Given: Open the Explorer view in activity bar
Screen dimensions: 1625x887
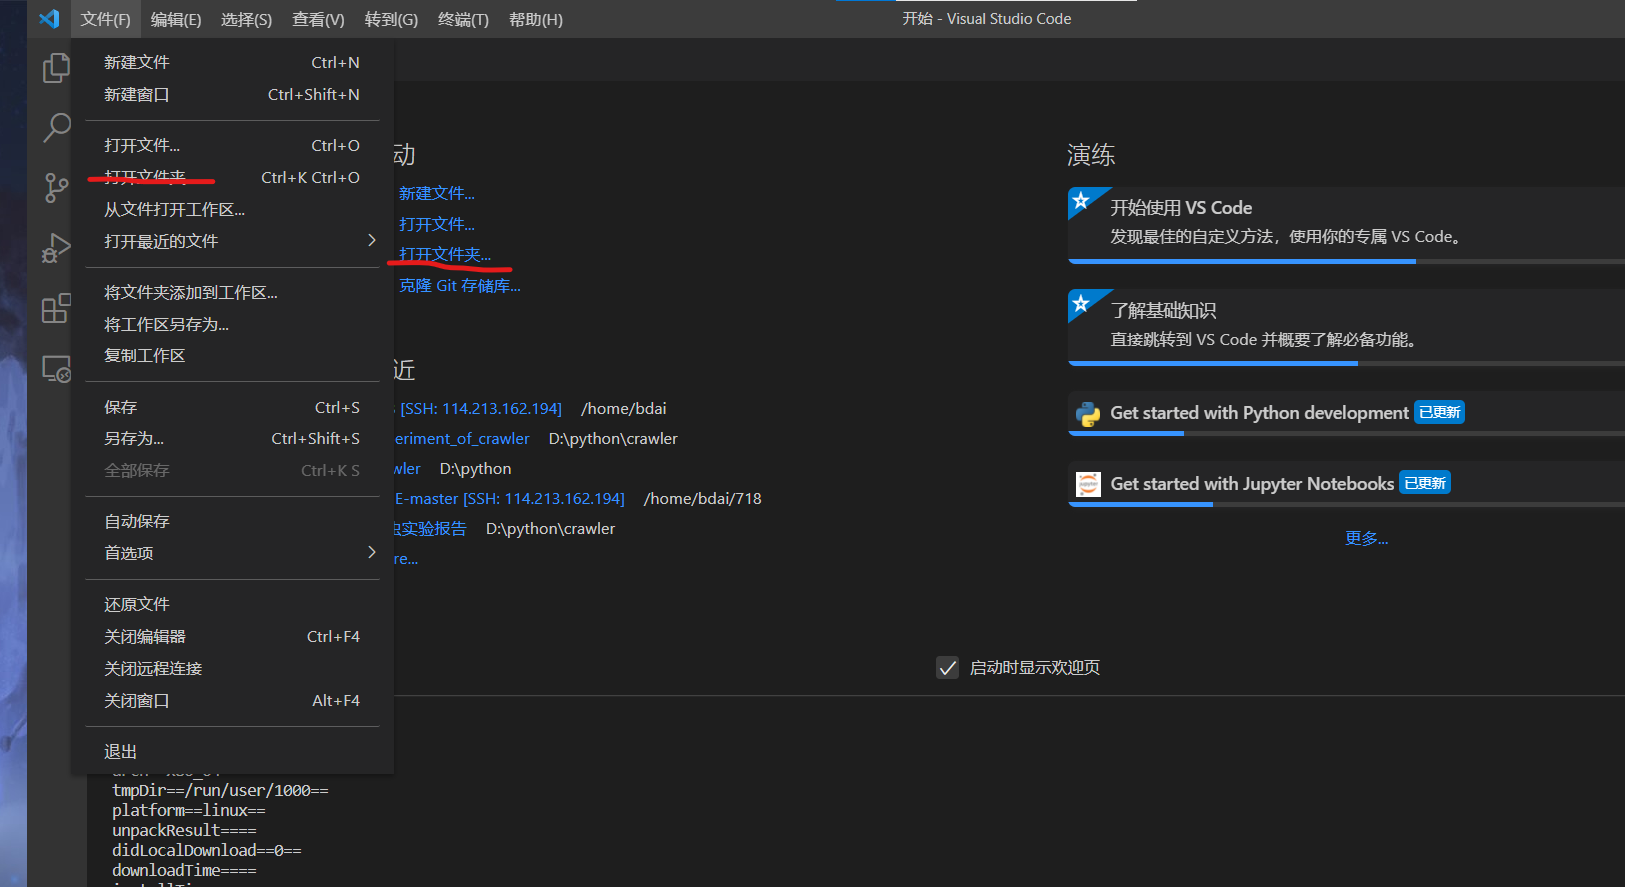Looking at the screenshot, I should pos(56,68).
